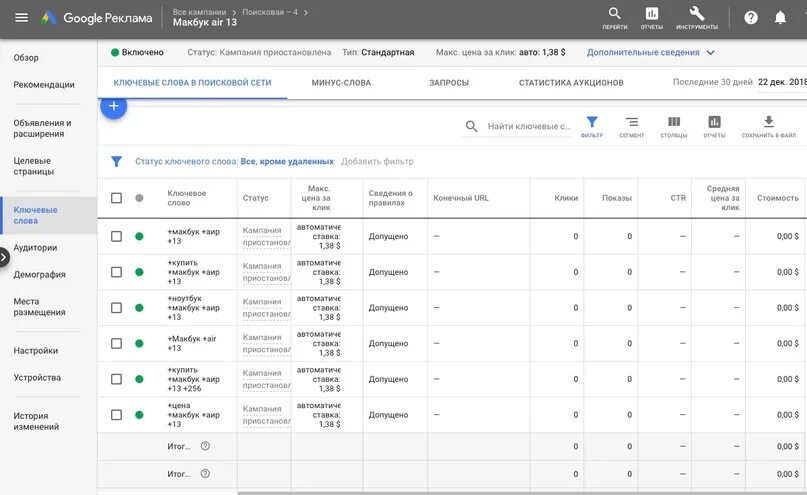
Task: Open Настройки in the sidebar
Action: [x=36, y=350]
